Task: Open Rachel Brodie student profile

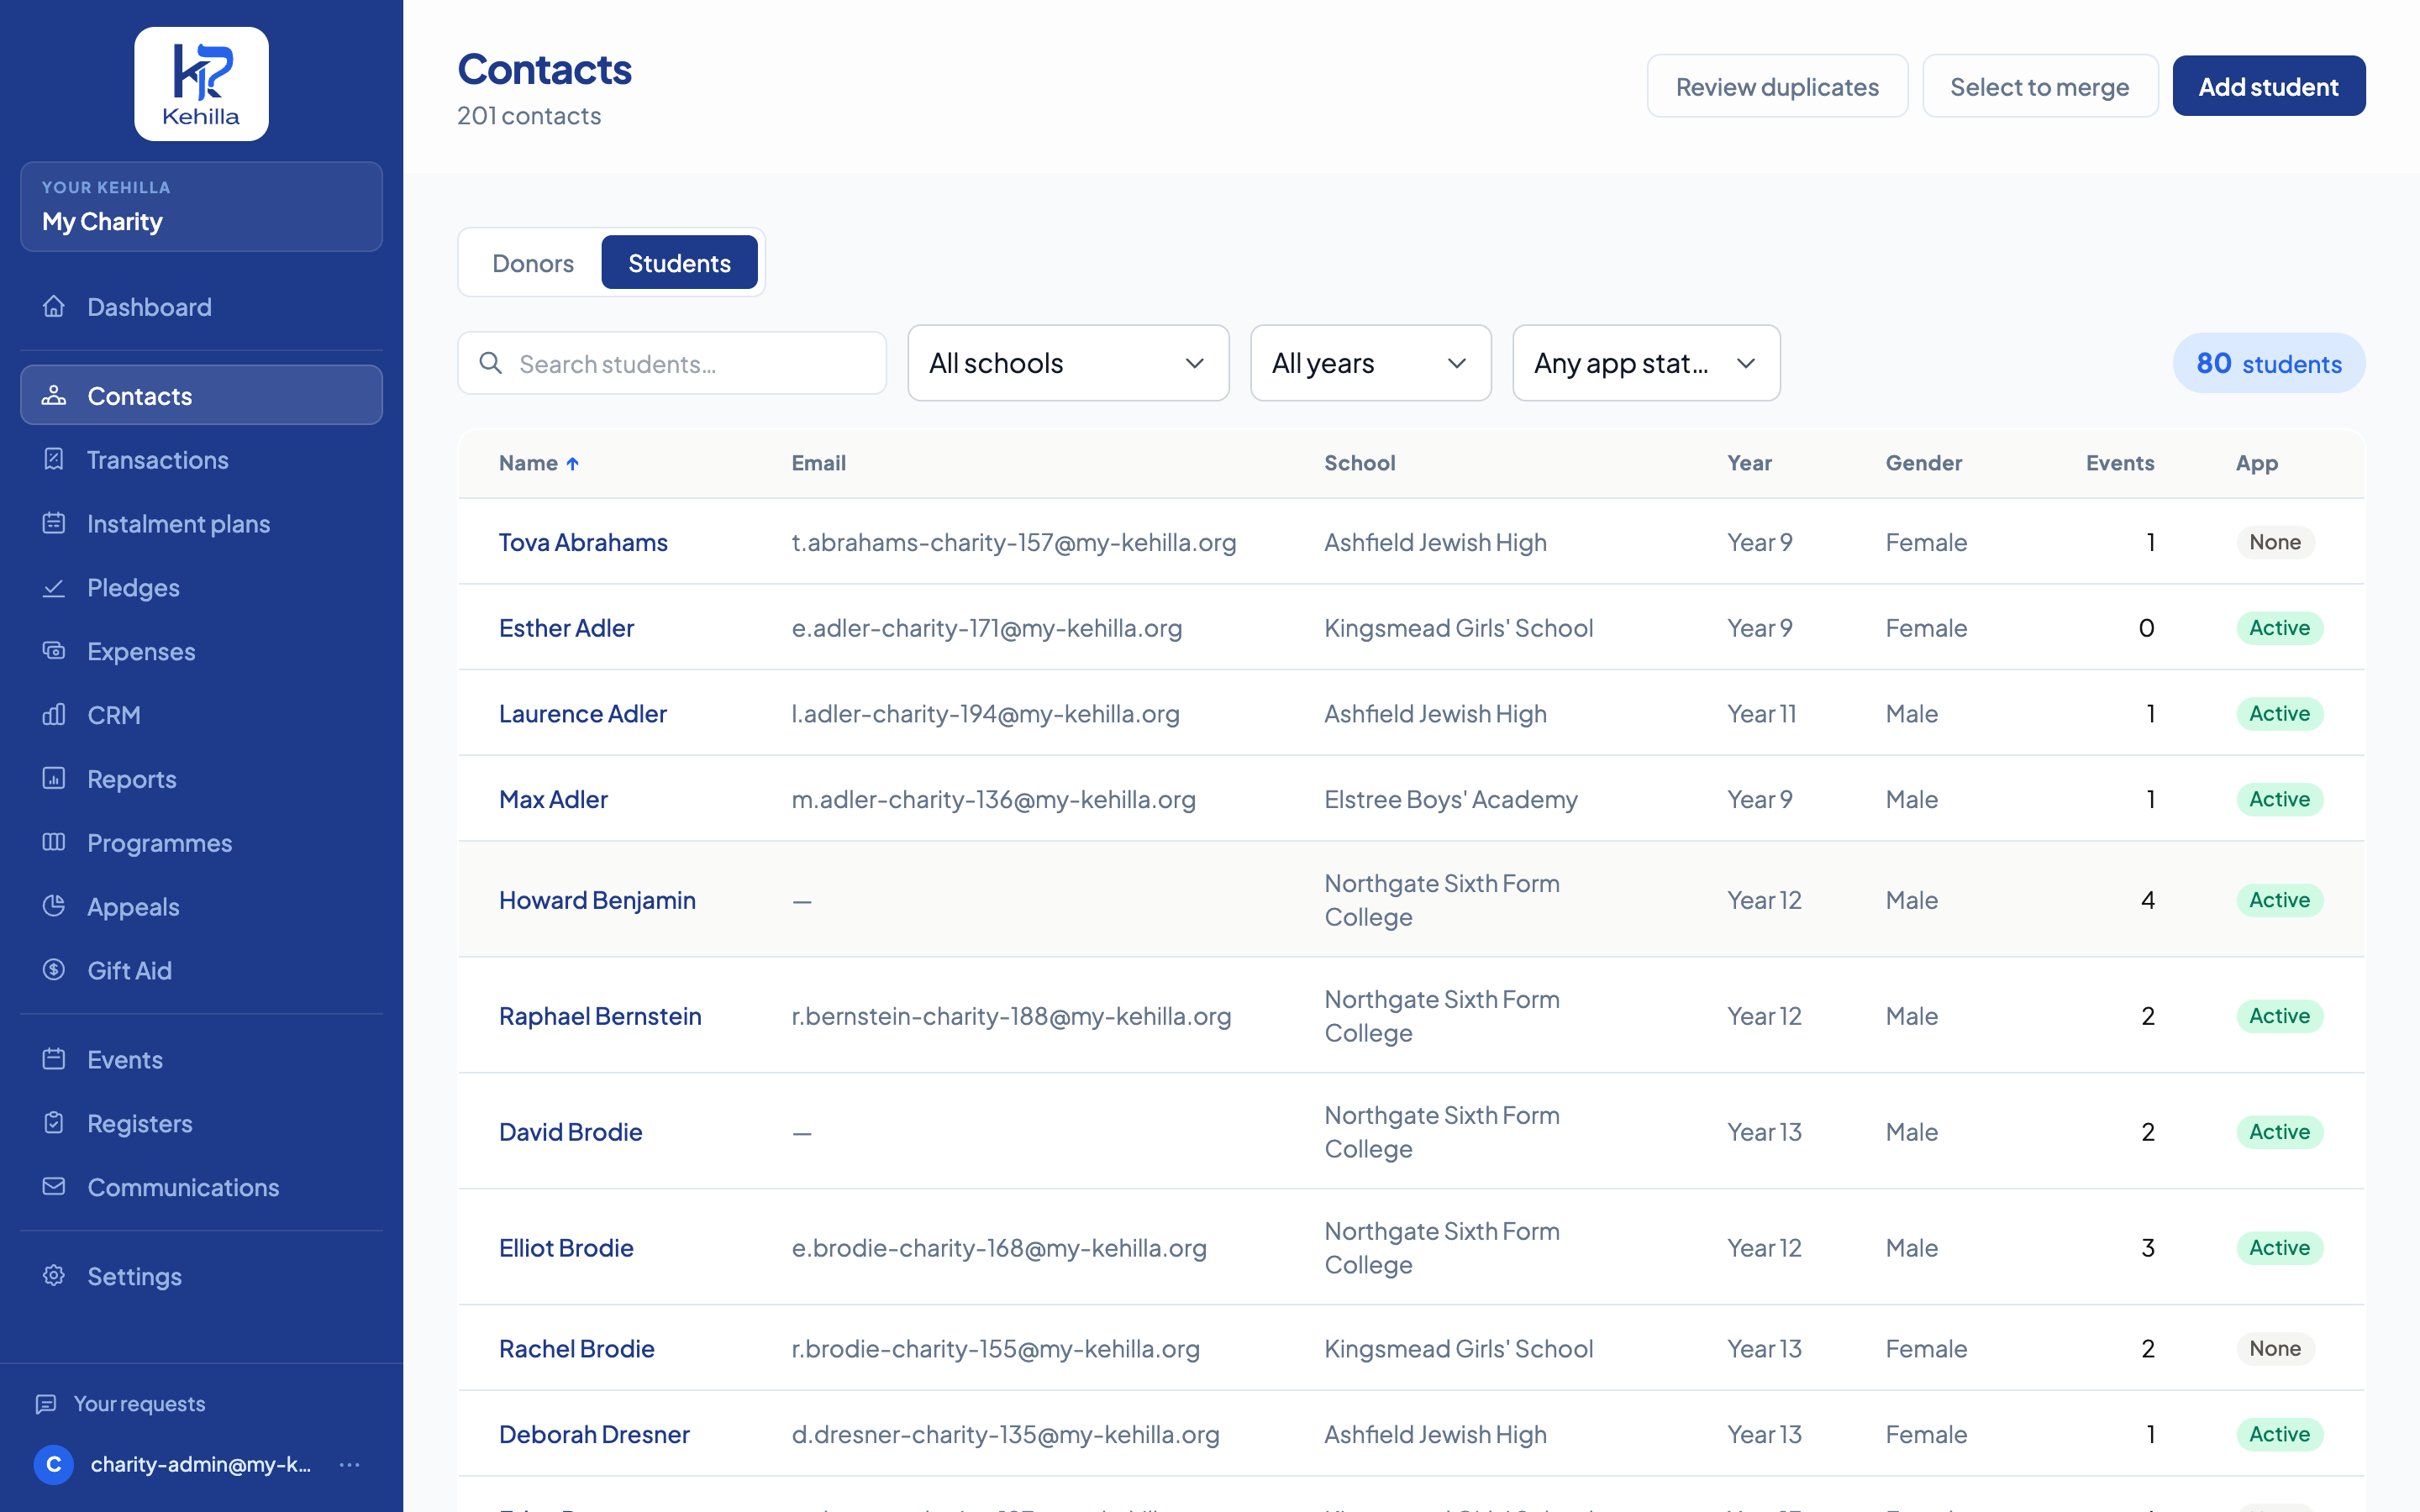Action: [x=577, y=1348]
